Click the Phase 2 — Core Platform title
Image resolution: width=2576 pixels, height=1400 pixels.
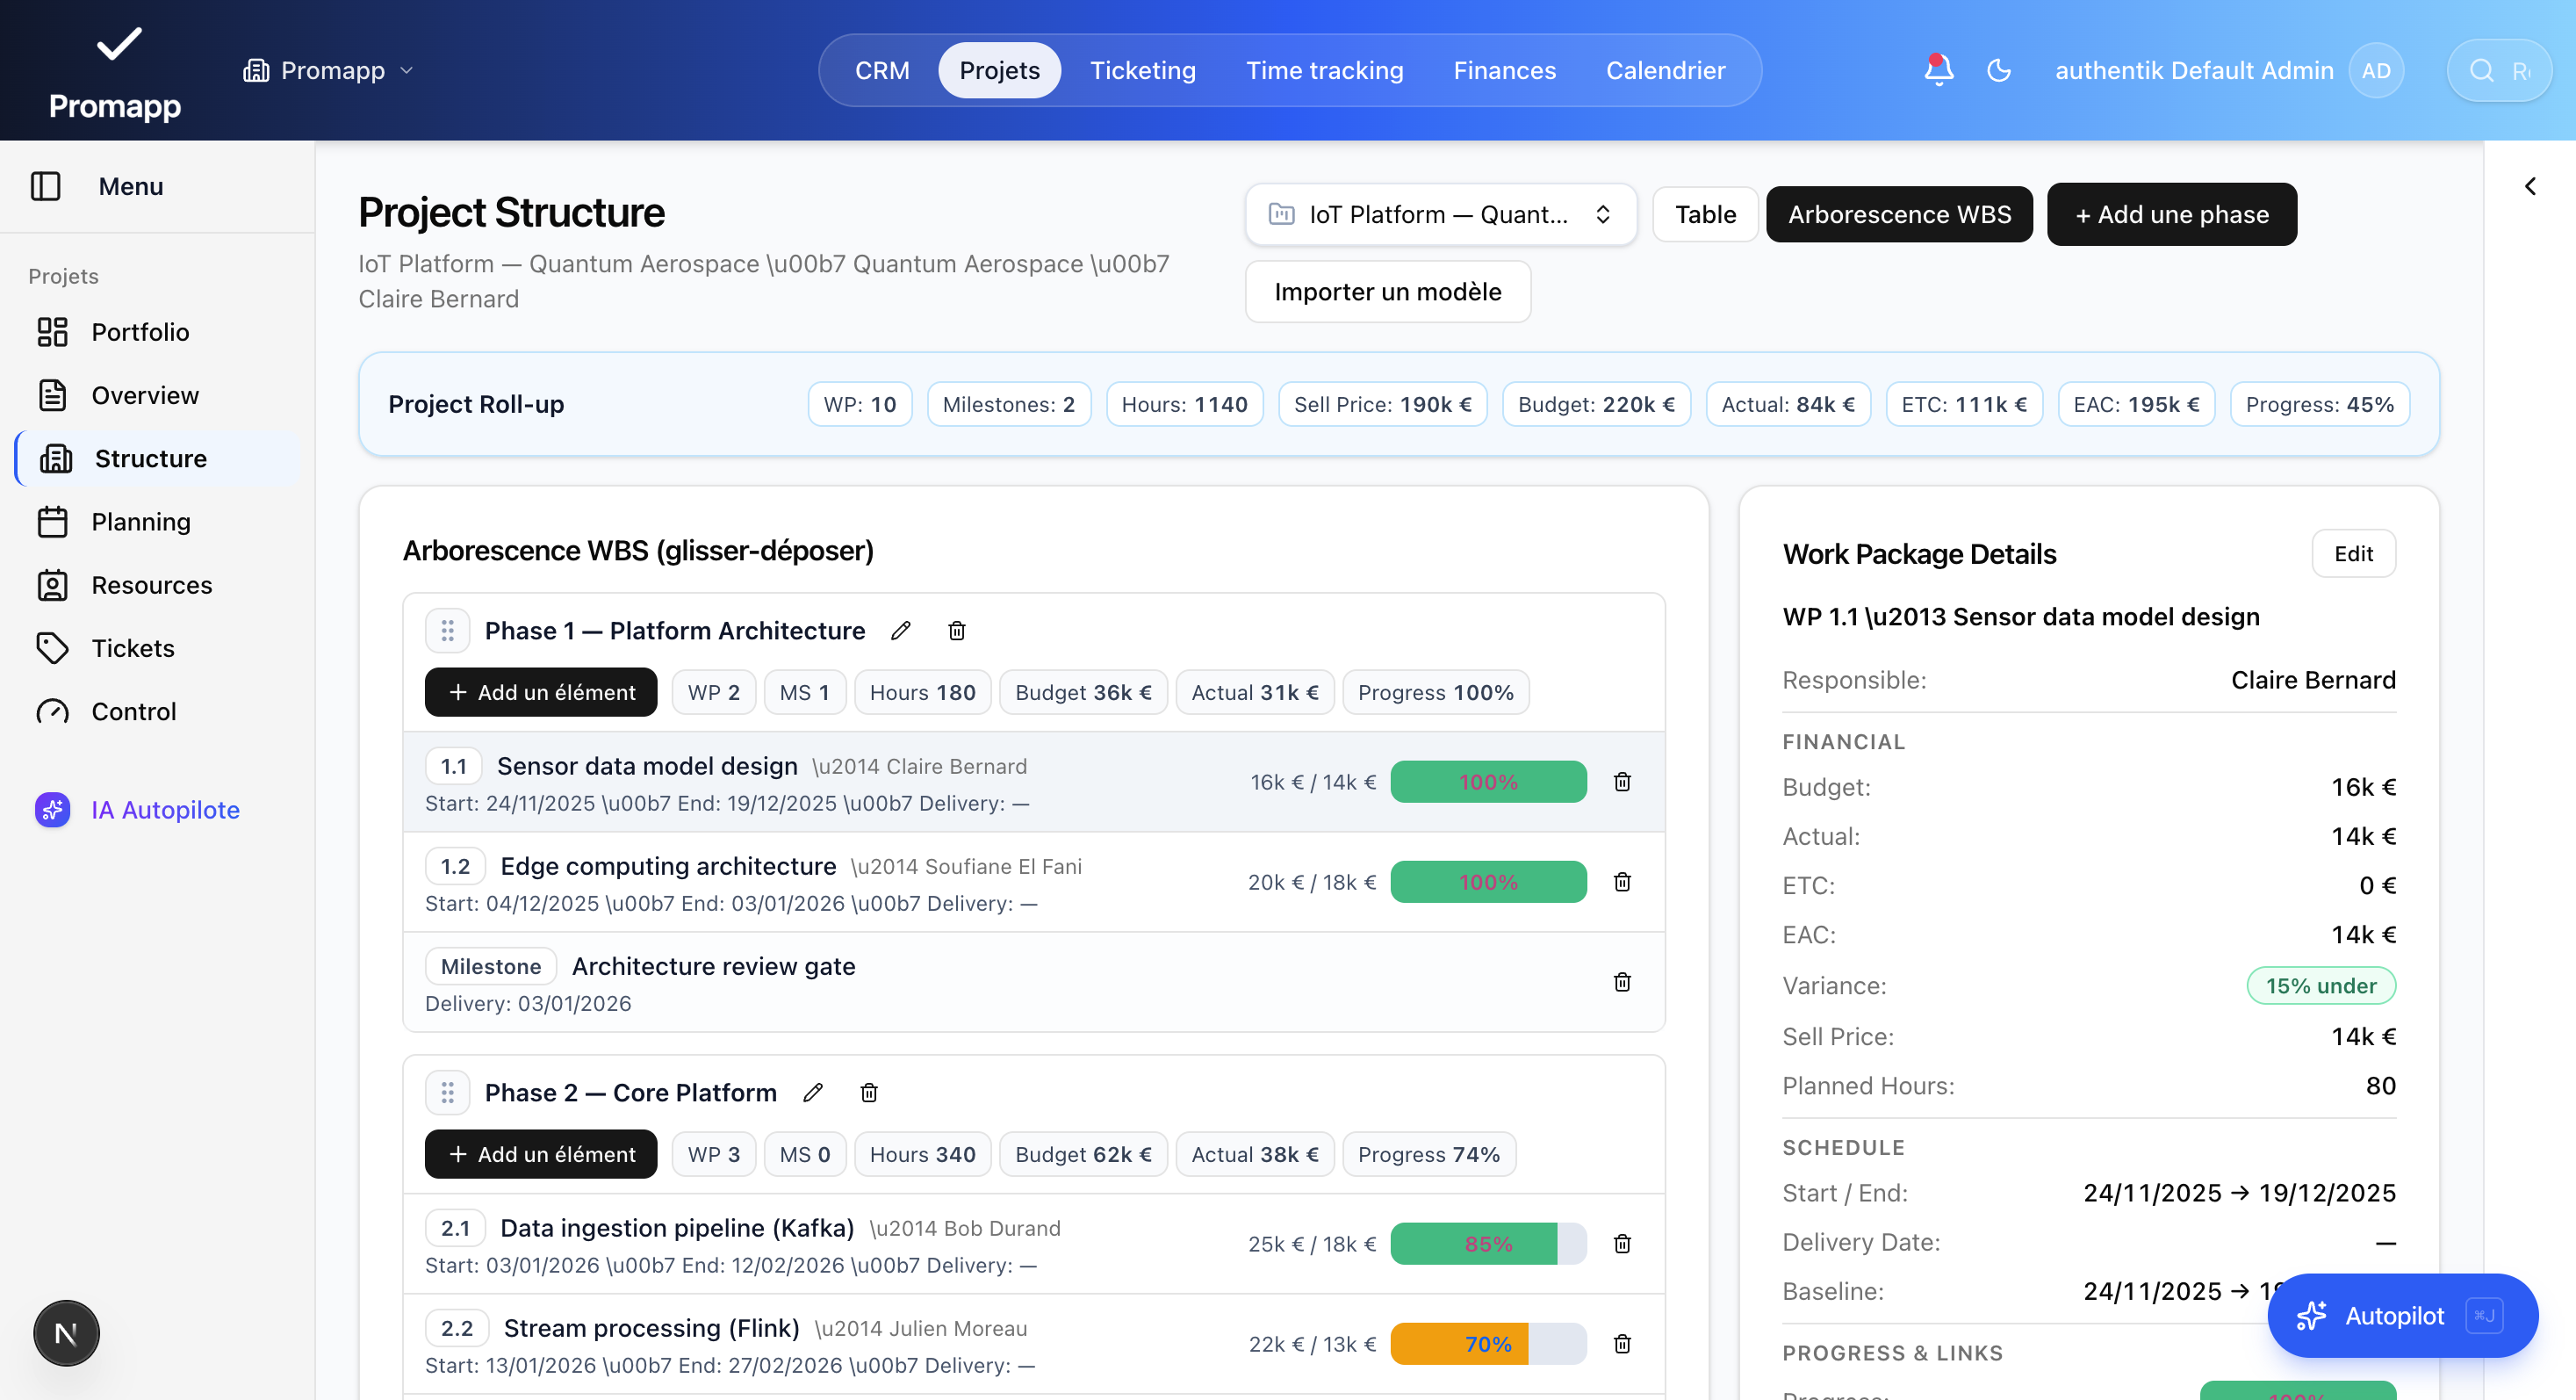click(631, 1093)
